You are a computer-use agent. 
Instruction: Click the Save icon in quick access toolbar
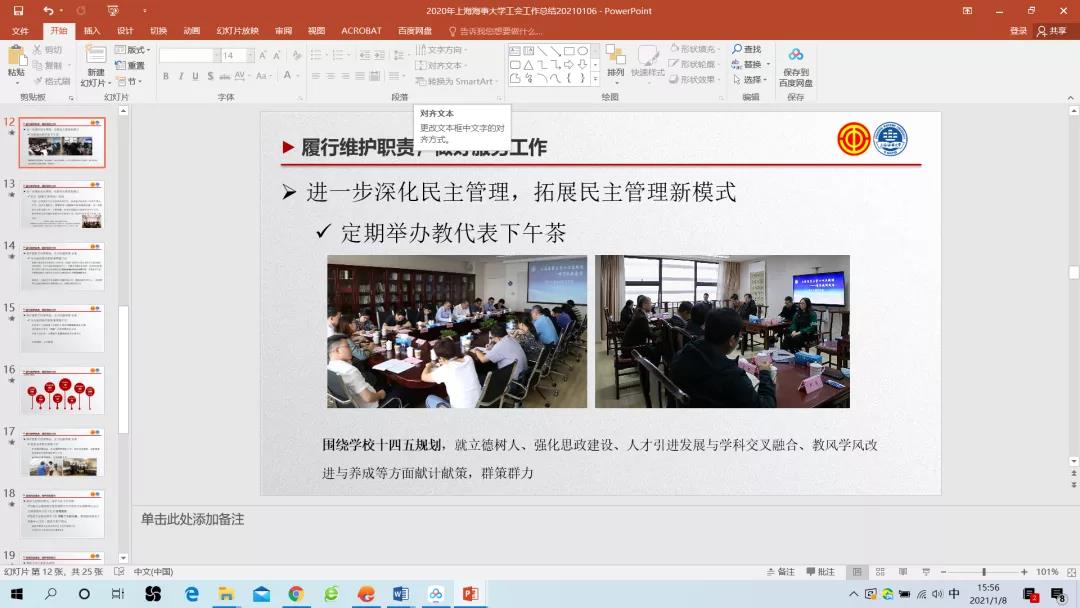18,10
